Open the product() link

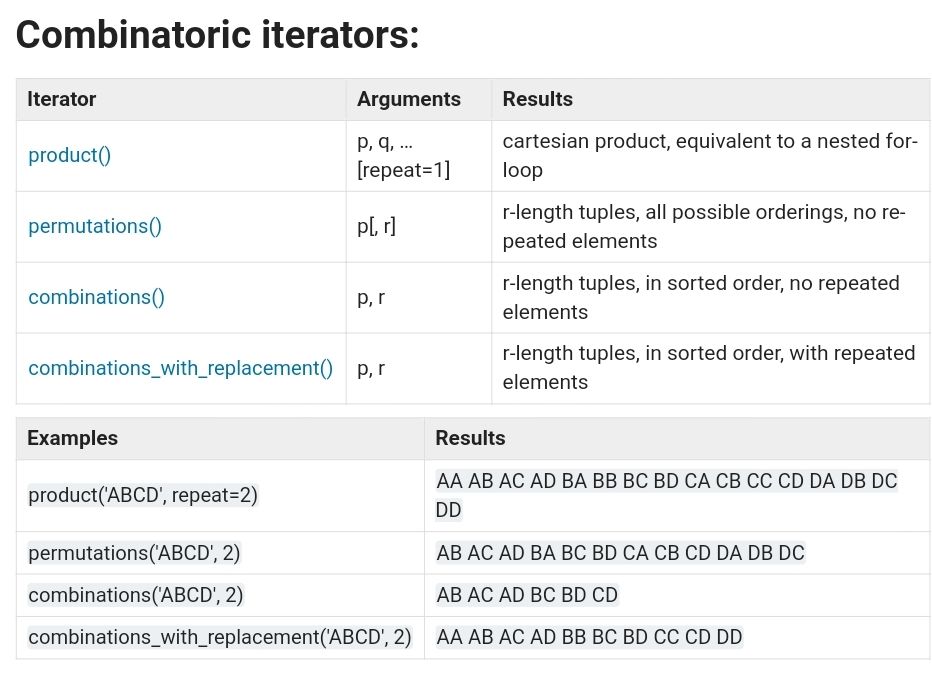pos(70,155)
